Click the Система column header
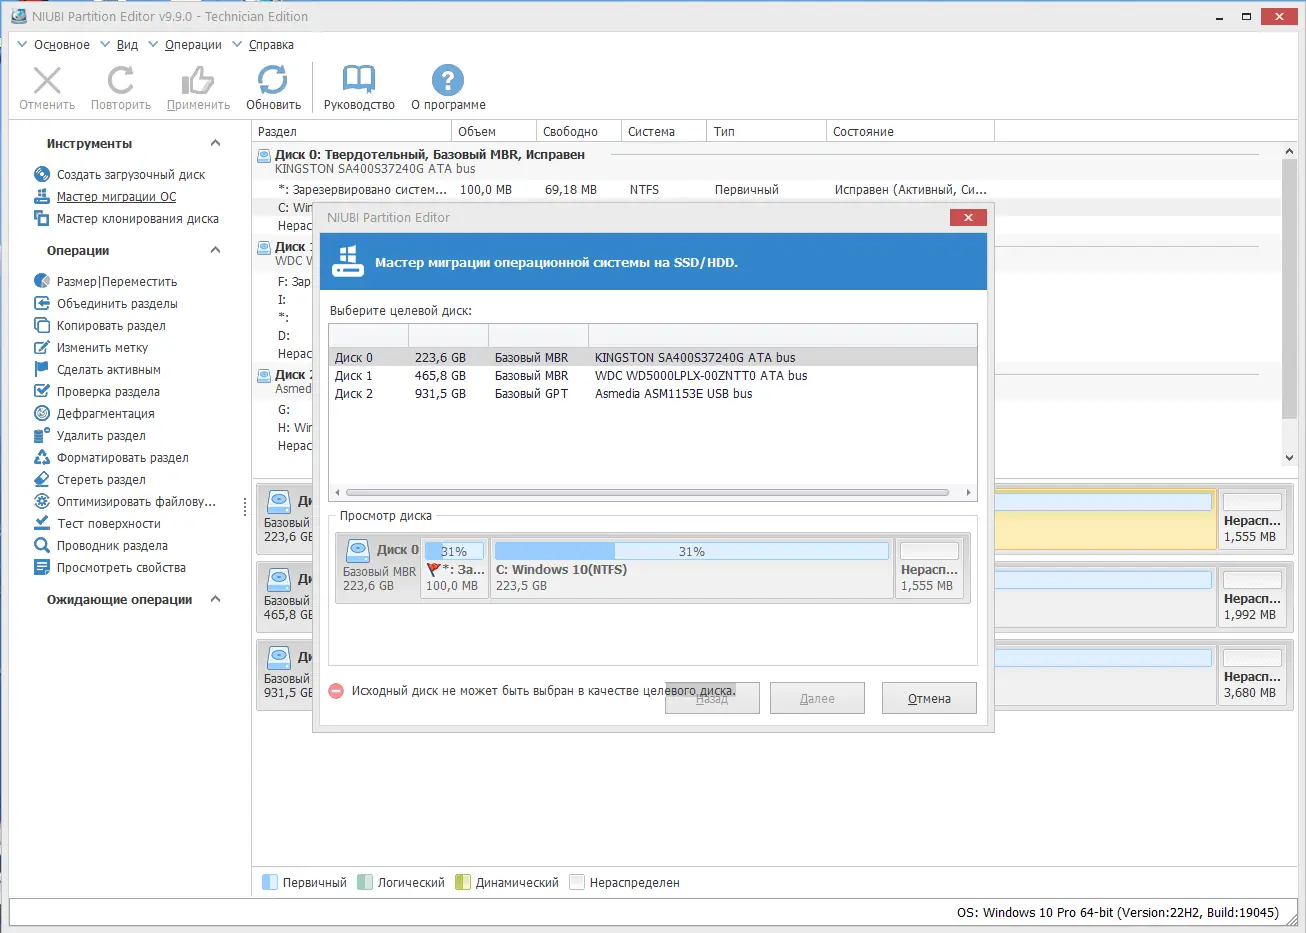 [663, 131]
